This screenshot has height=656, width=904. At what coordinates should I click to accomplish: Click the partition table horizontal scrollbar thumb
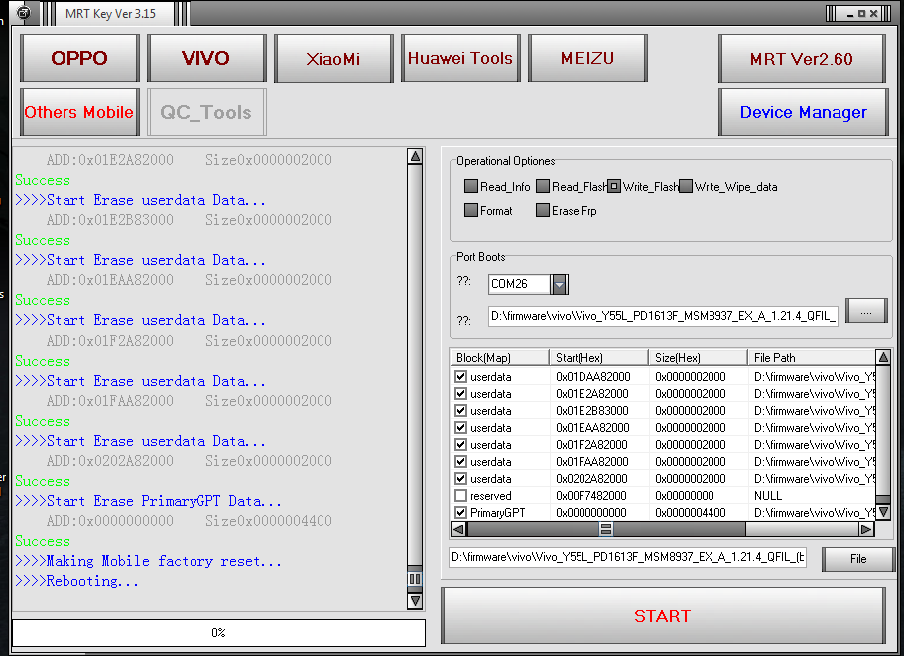[x=606, y=529]
